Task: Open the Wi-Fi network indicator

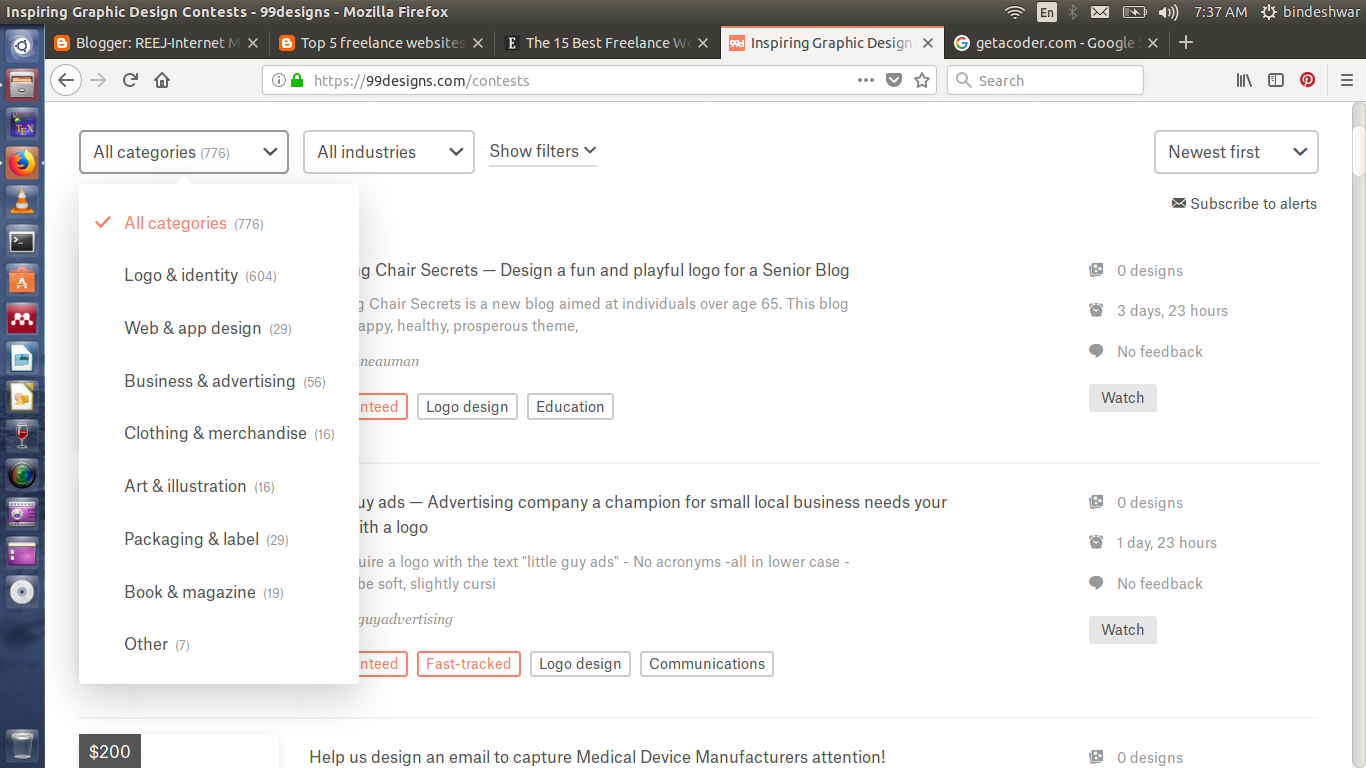Action: pyautogui.click(x=1015, y=12)
